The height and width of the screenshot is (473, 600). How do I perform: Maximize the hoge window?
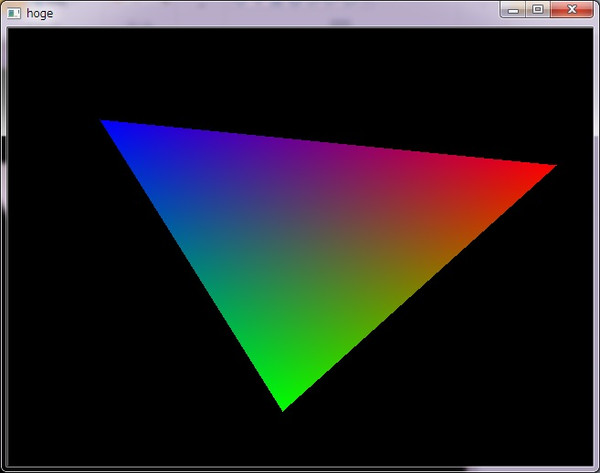(538, 10)
